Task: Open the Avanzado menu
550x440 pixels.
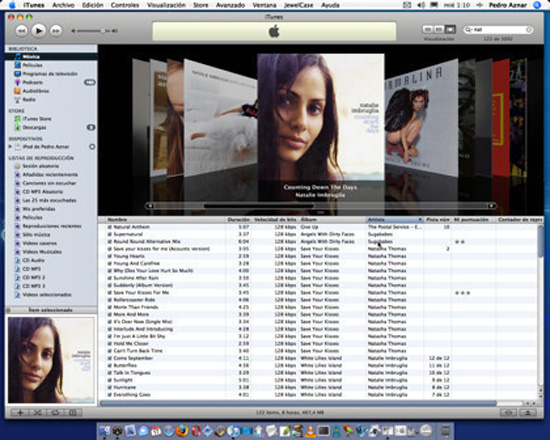Action: pos(230,5)
